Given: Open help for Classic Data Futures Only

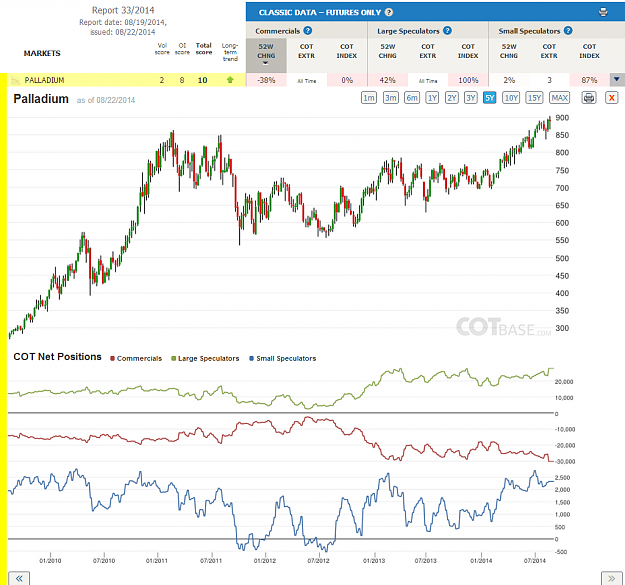Looking at the screenshot, I should coord(389,12).
